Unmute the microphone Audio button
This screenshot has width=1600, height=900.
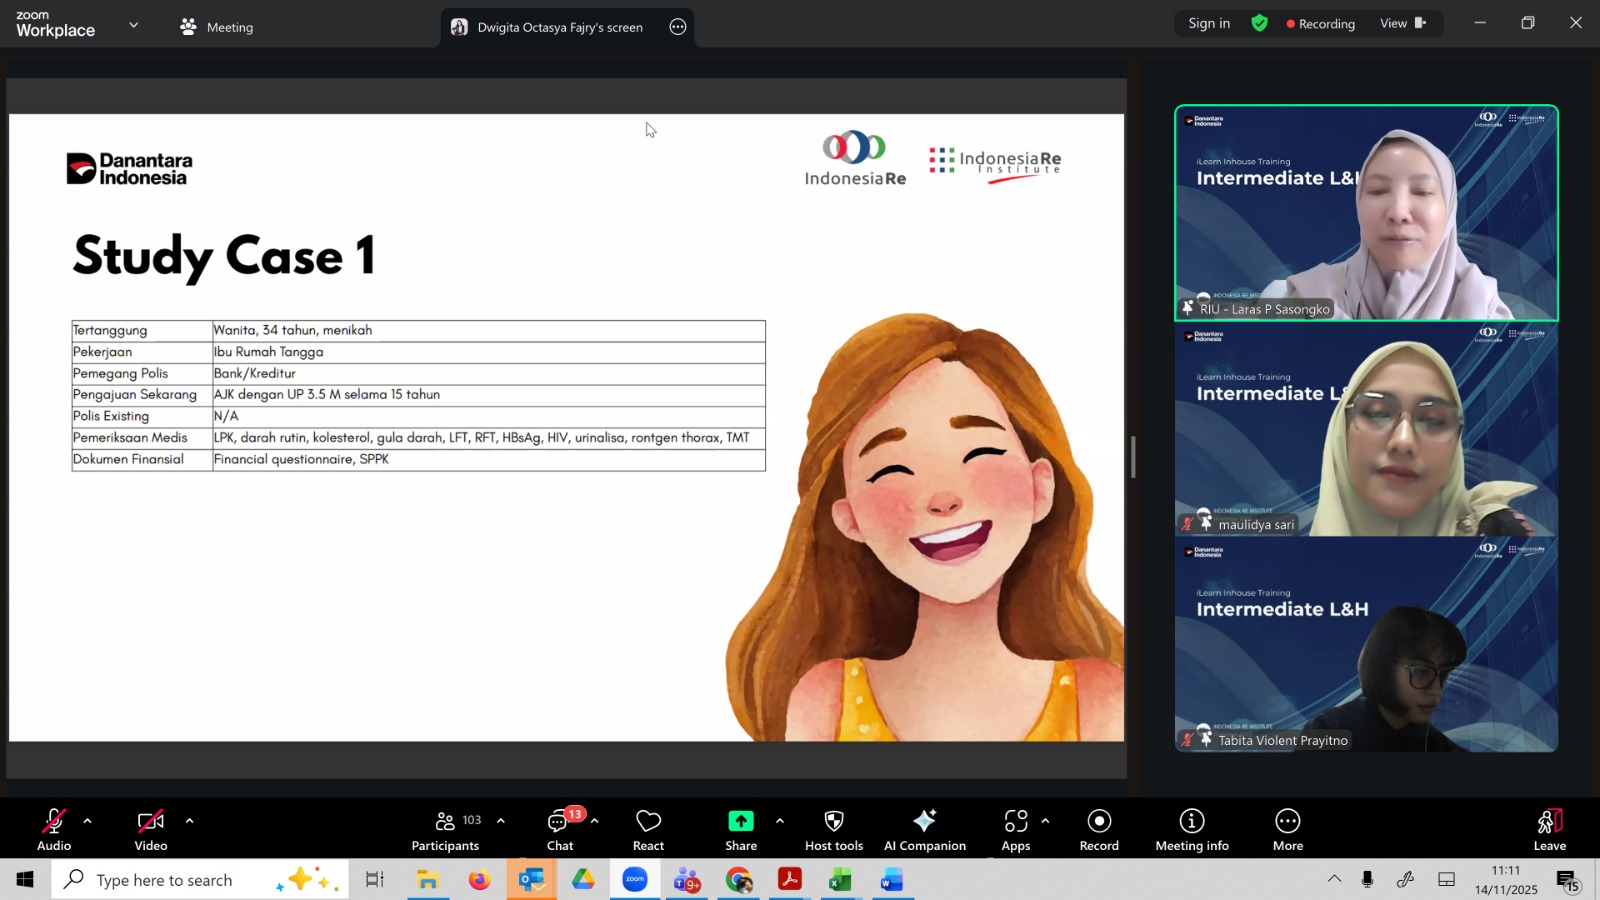[54, 829]
